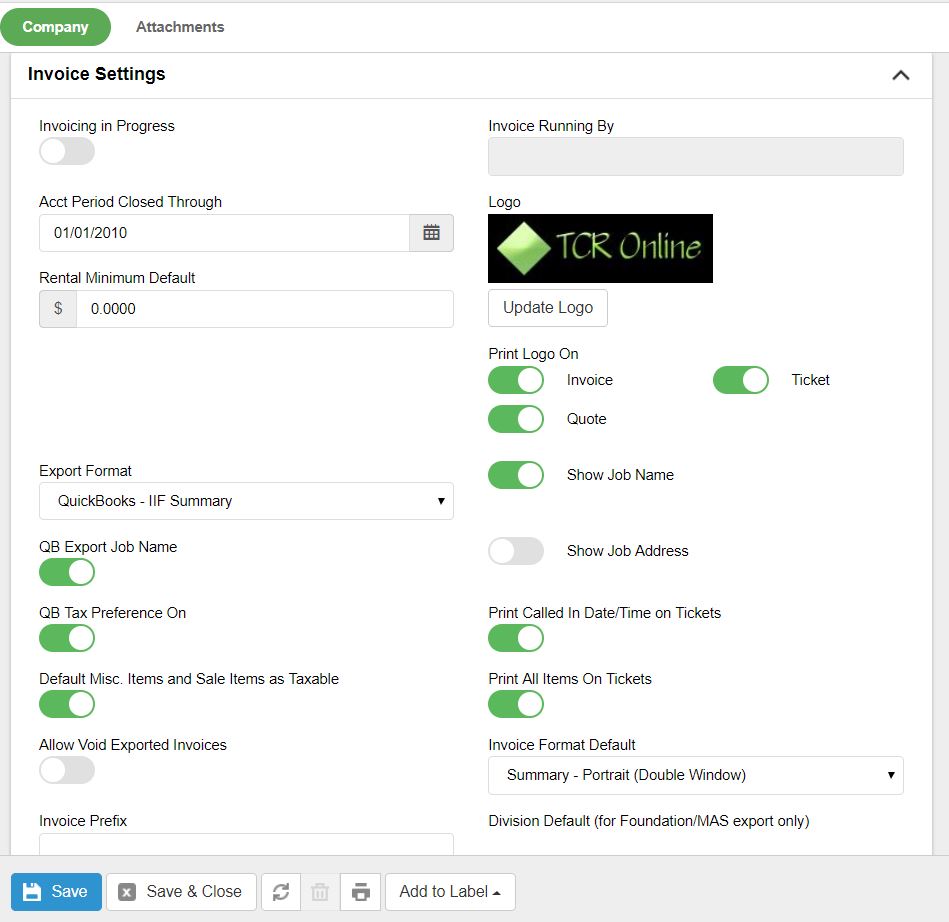The width and height of the screenshot is (949, 922).
Task: Enable the Invoicing in Progress toggle
Action: pyautogui.click(x=67, y=152)
